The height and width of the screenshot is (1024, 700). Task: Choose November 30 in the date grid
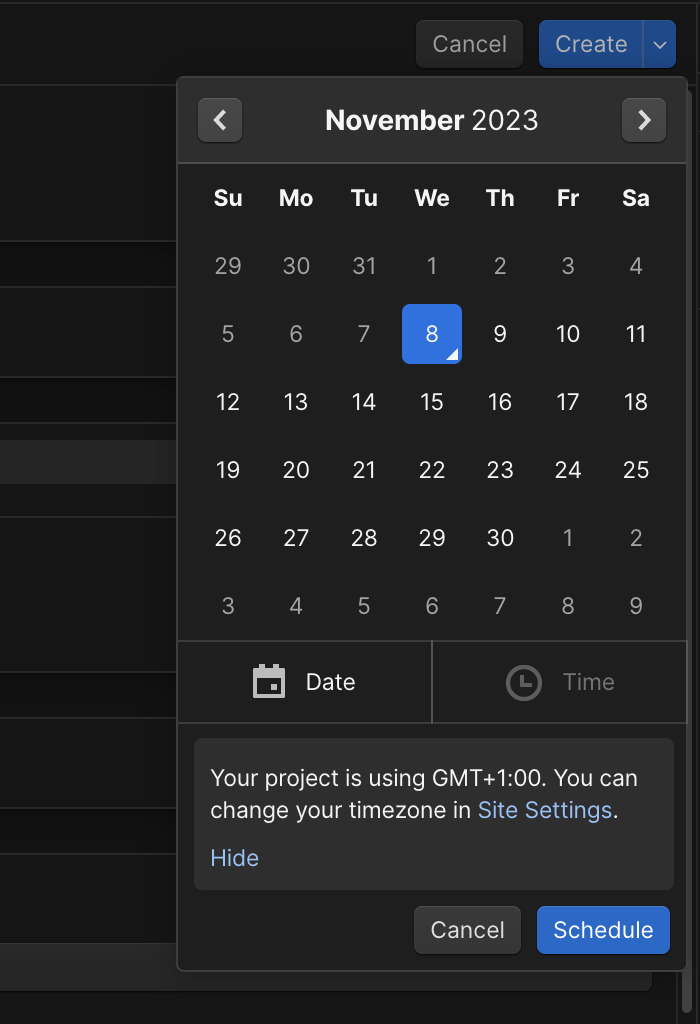pos(500,538)
